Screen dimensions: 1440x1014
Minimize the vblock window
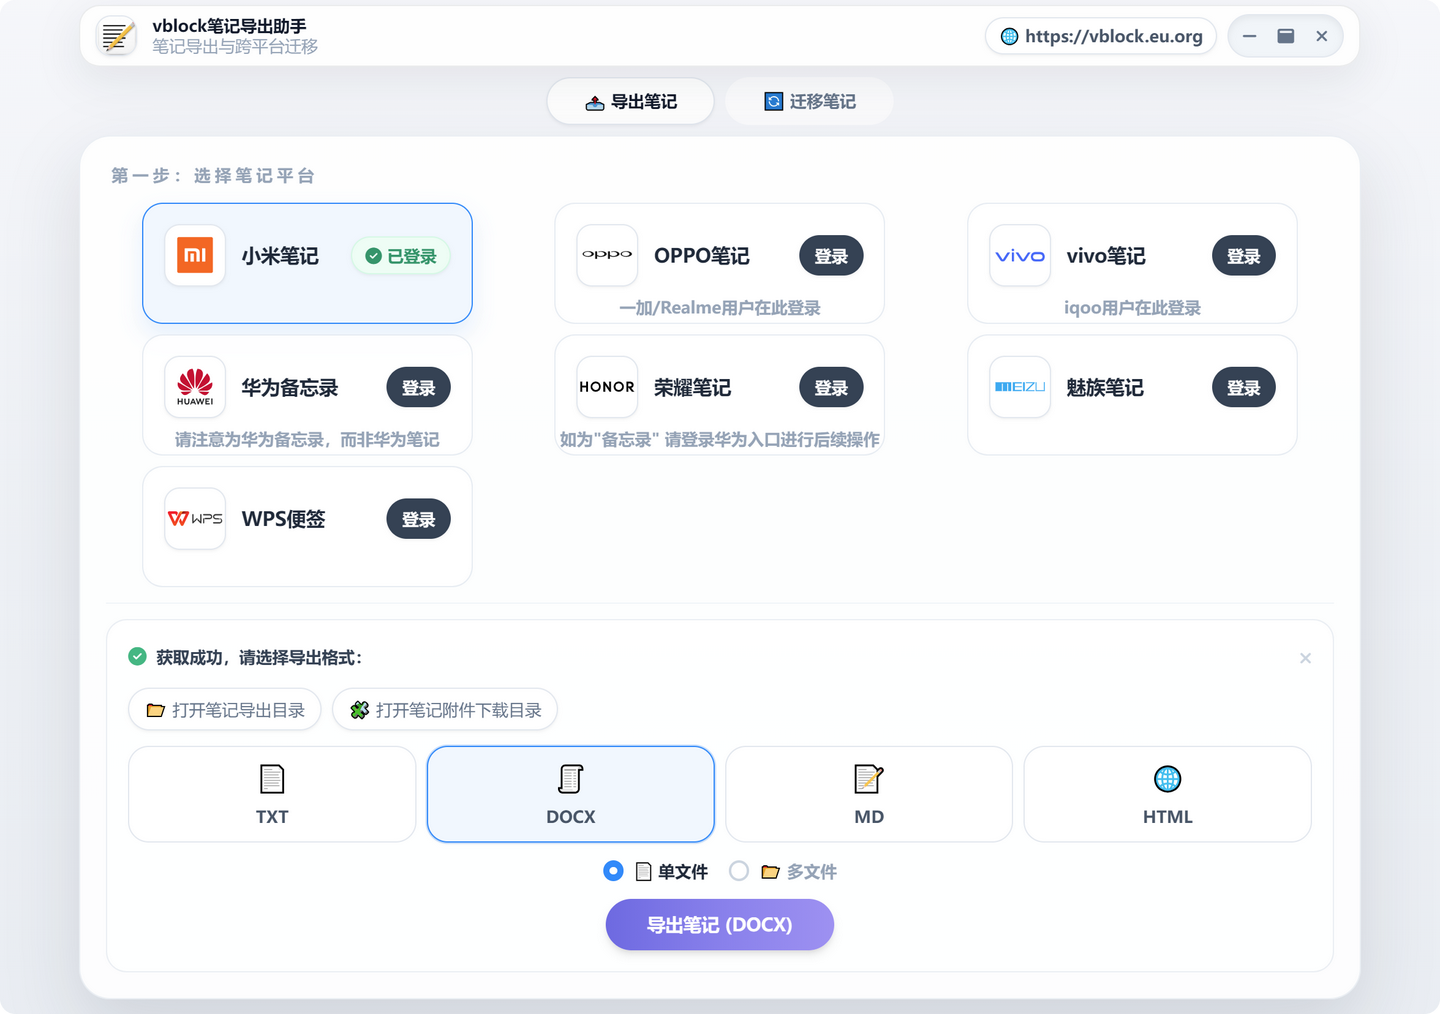coord(1250,36)
